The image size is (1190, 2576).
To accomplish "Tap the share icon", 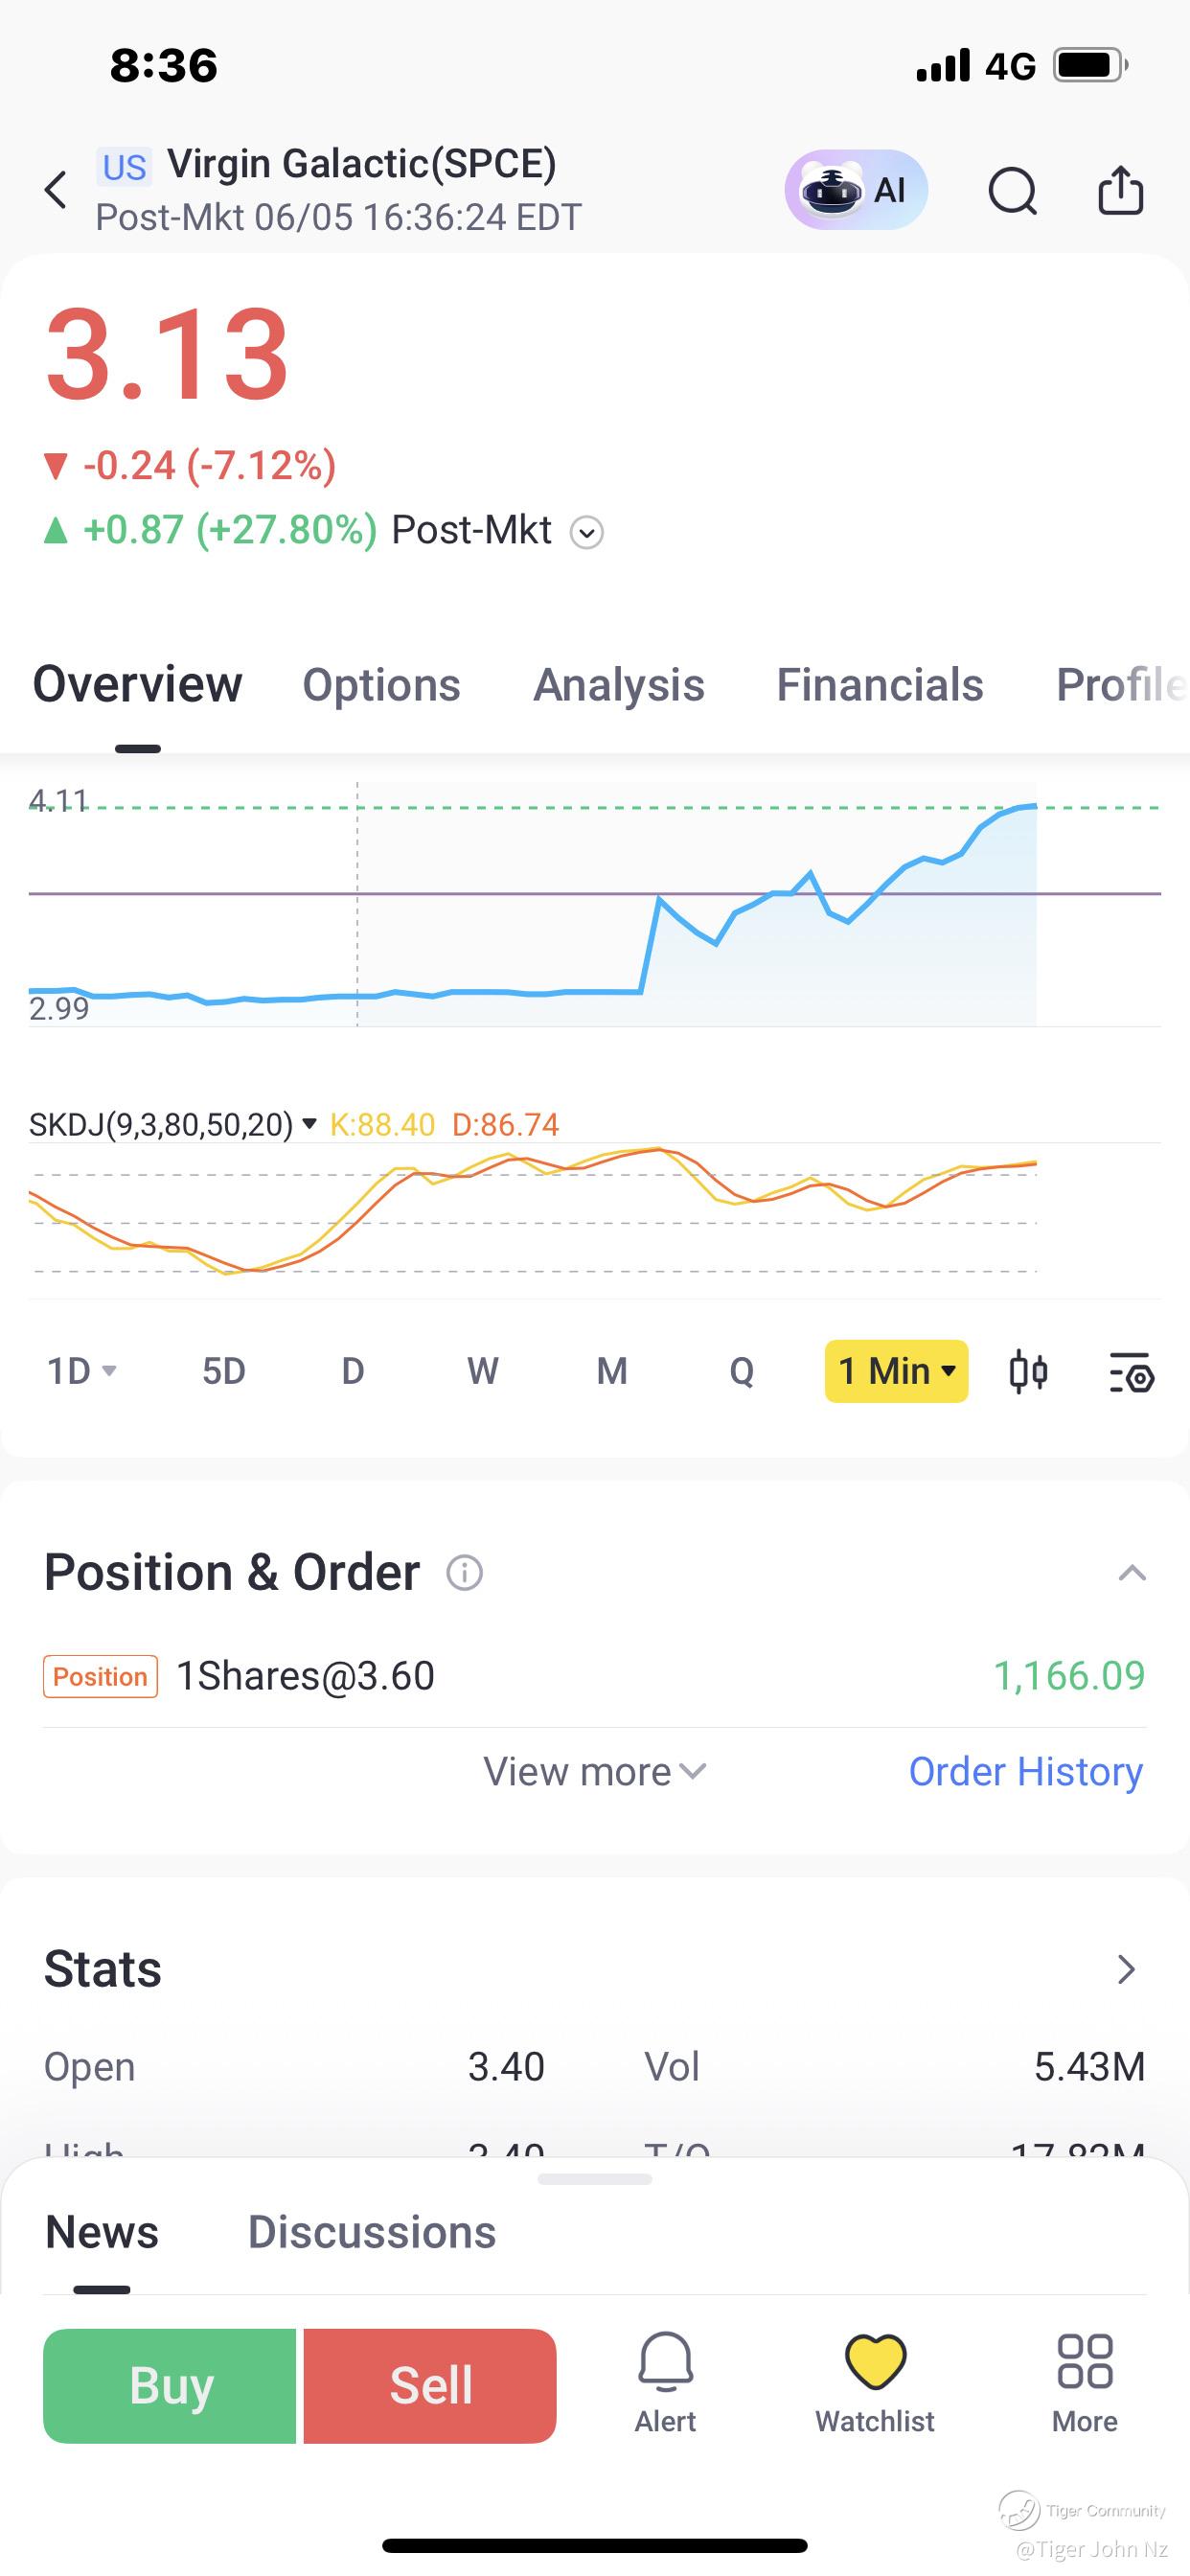I will pyautogui.click(x=1120, y=190).
